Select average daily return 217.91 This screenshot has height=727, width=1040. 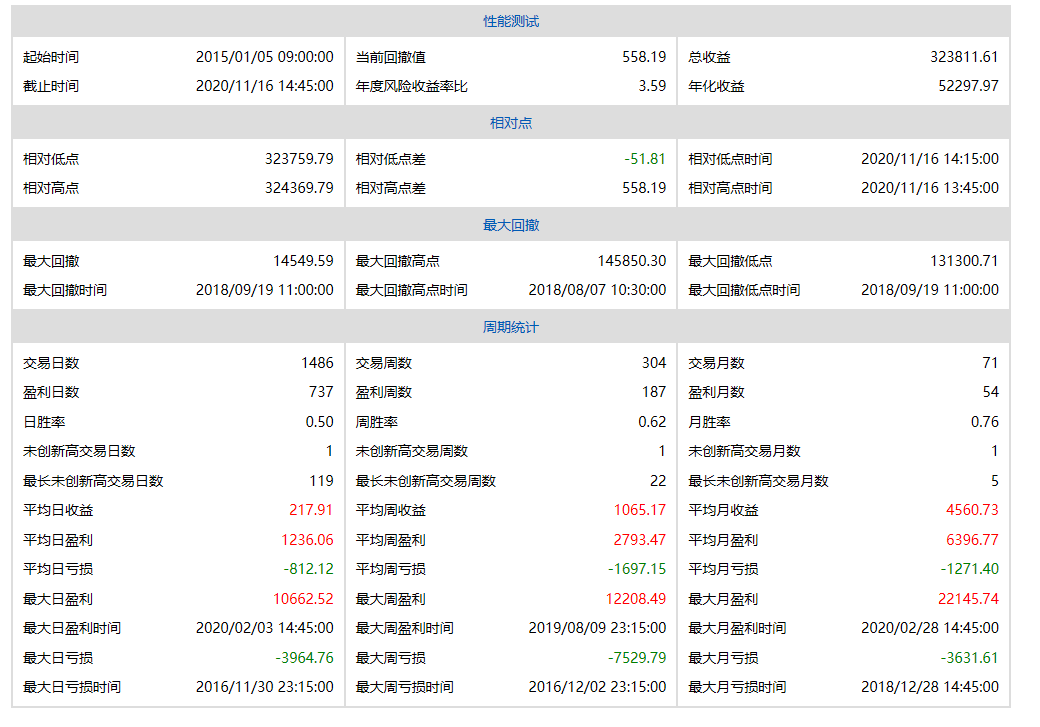tap(310, 511)
